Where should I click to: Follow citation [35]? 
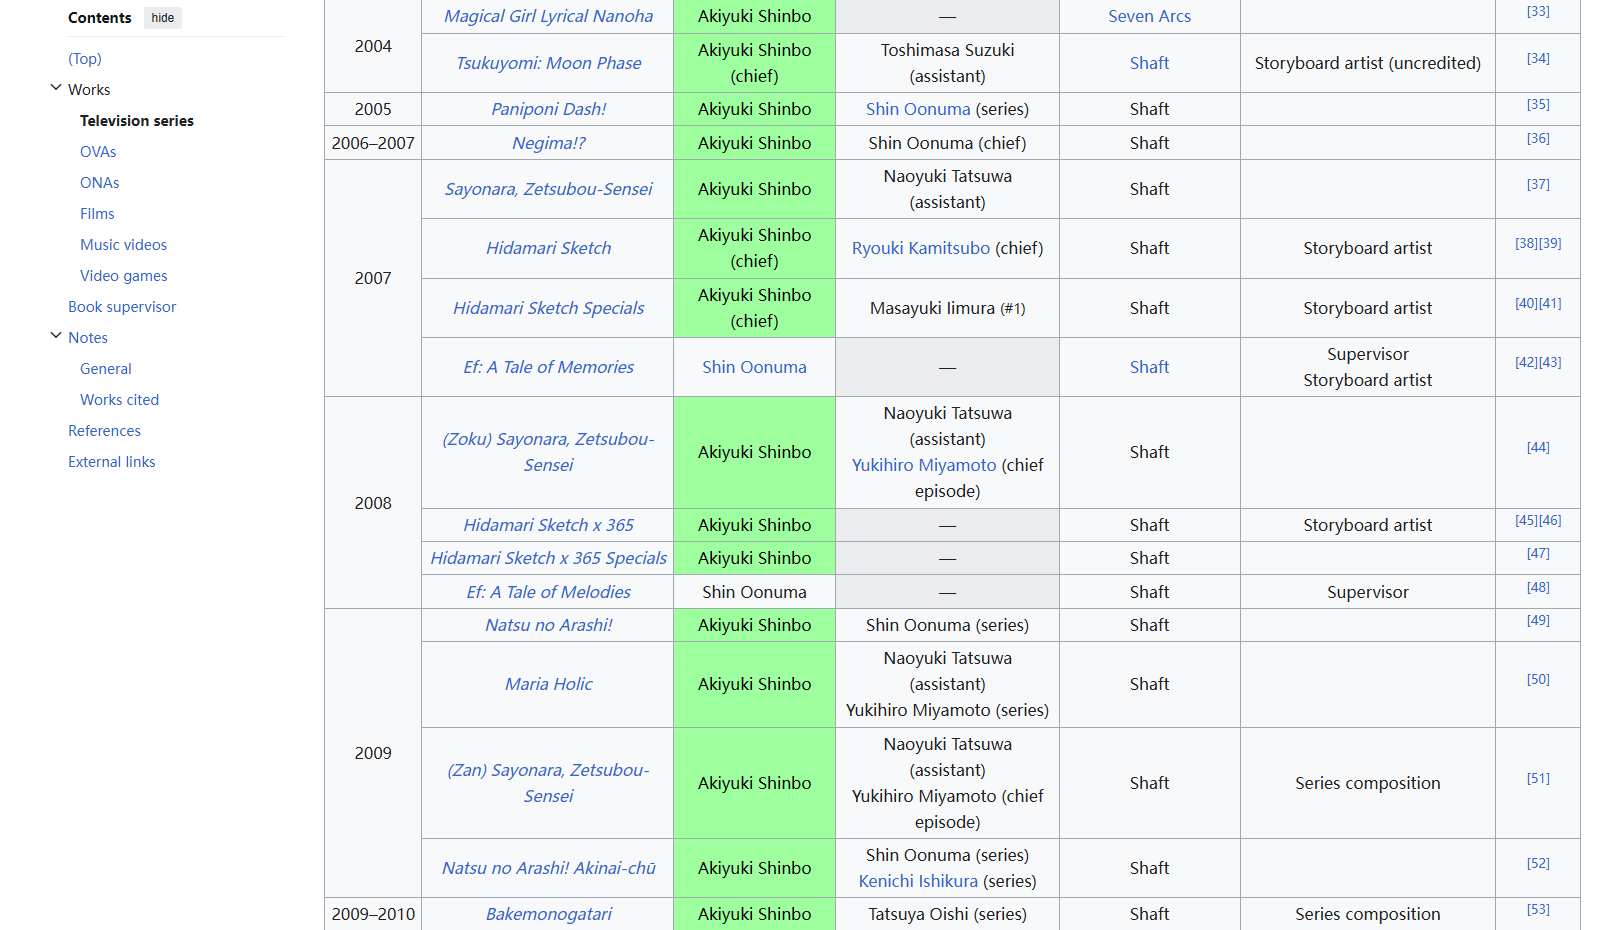1538,104
